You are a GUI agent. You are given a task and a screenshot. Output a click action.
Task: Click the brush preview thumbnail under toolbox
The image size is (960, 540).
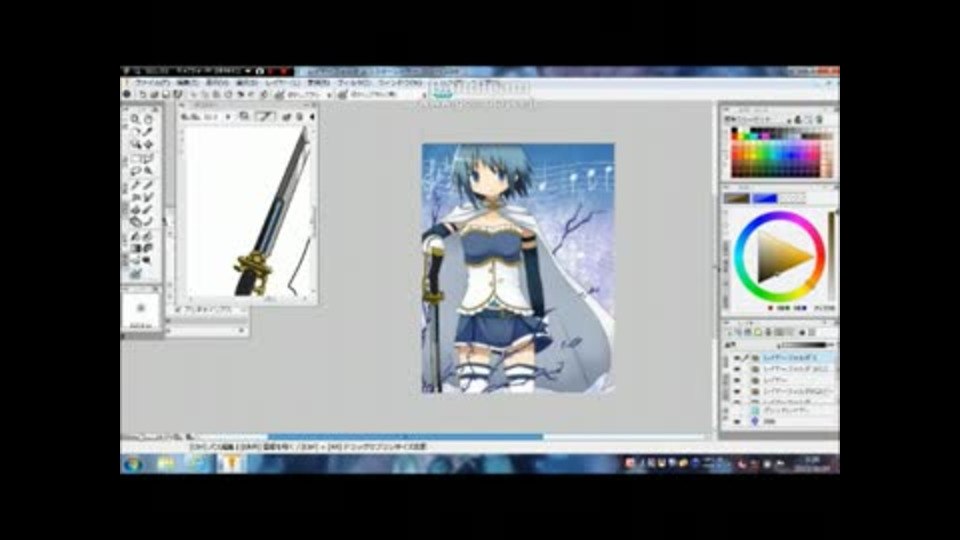(141, 310)
